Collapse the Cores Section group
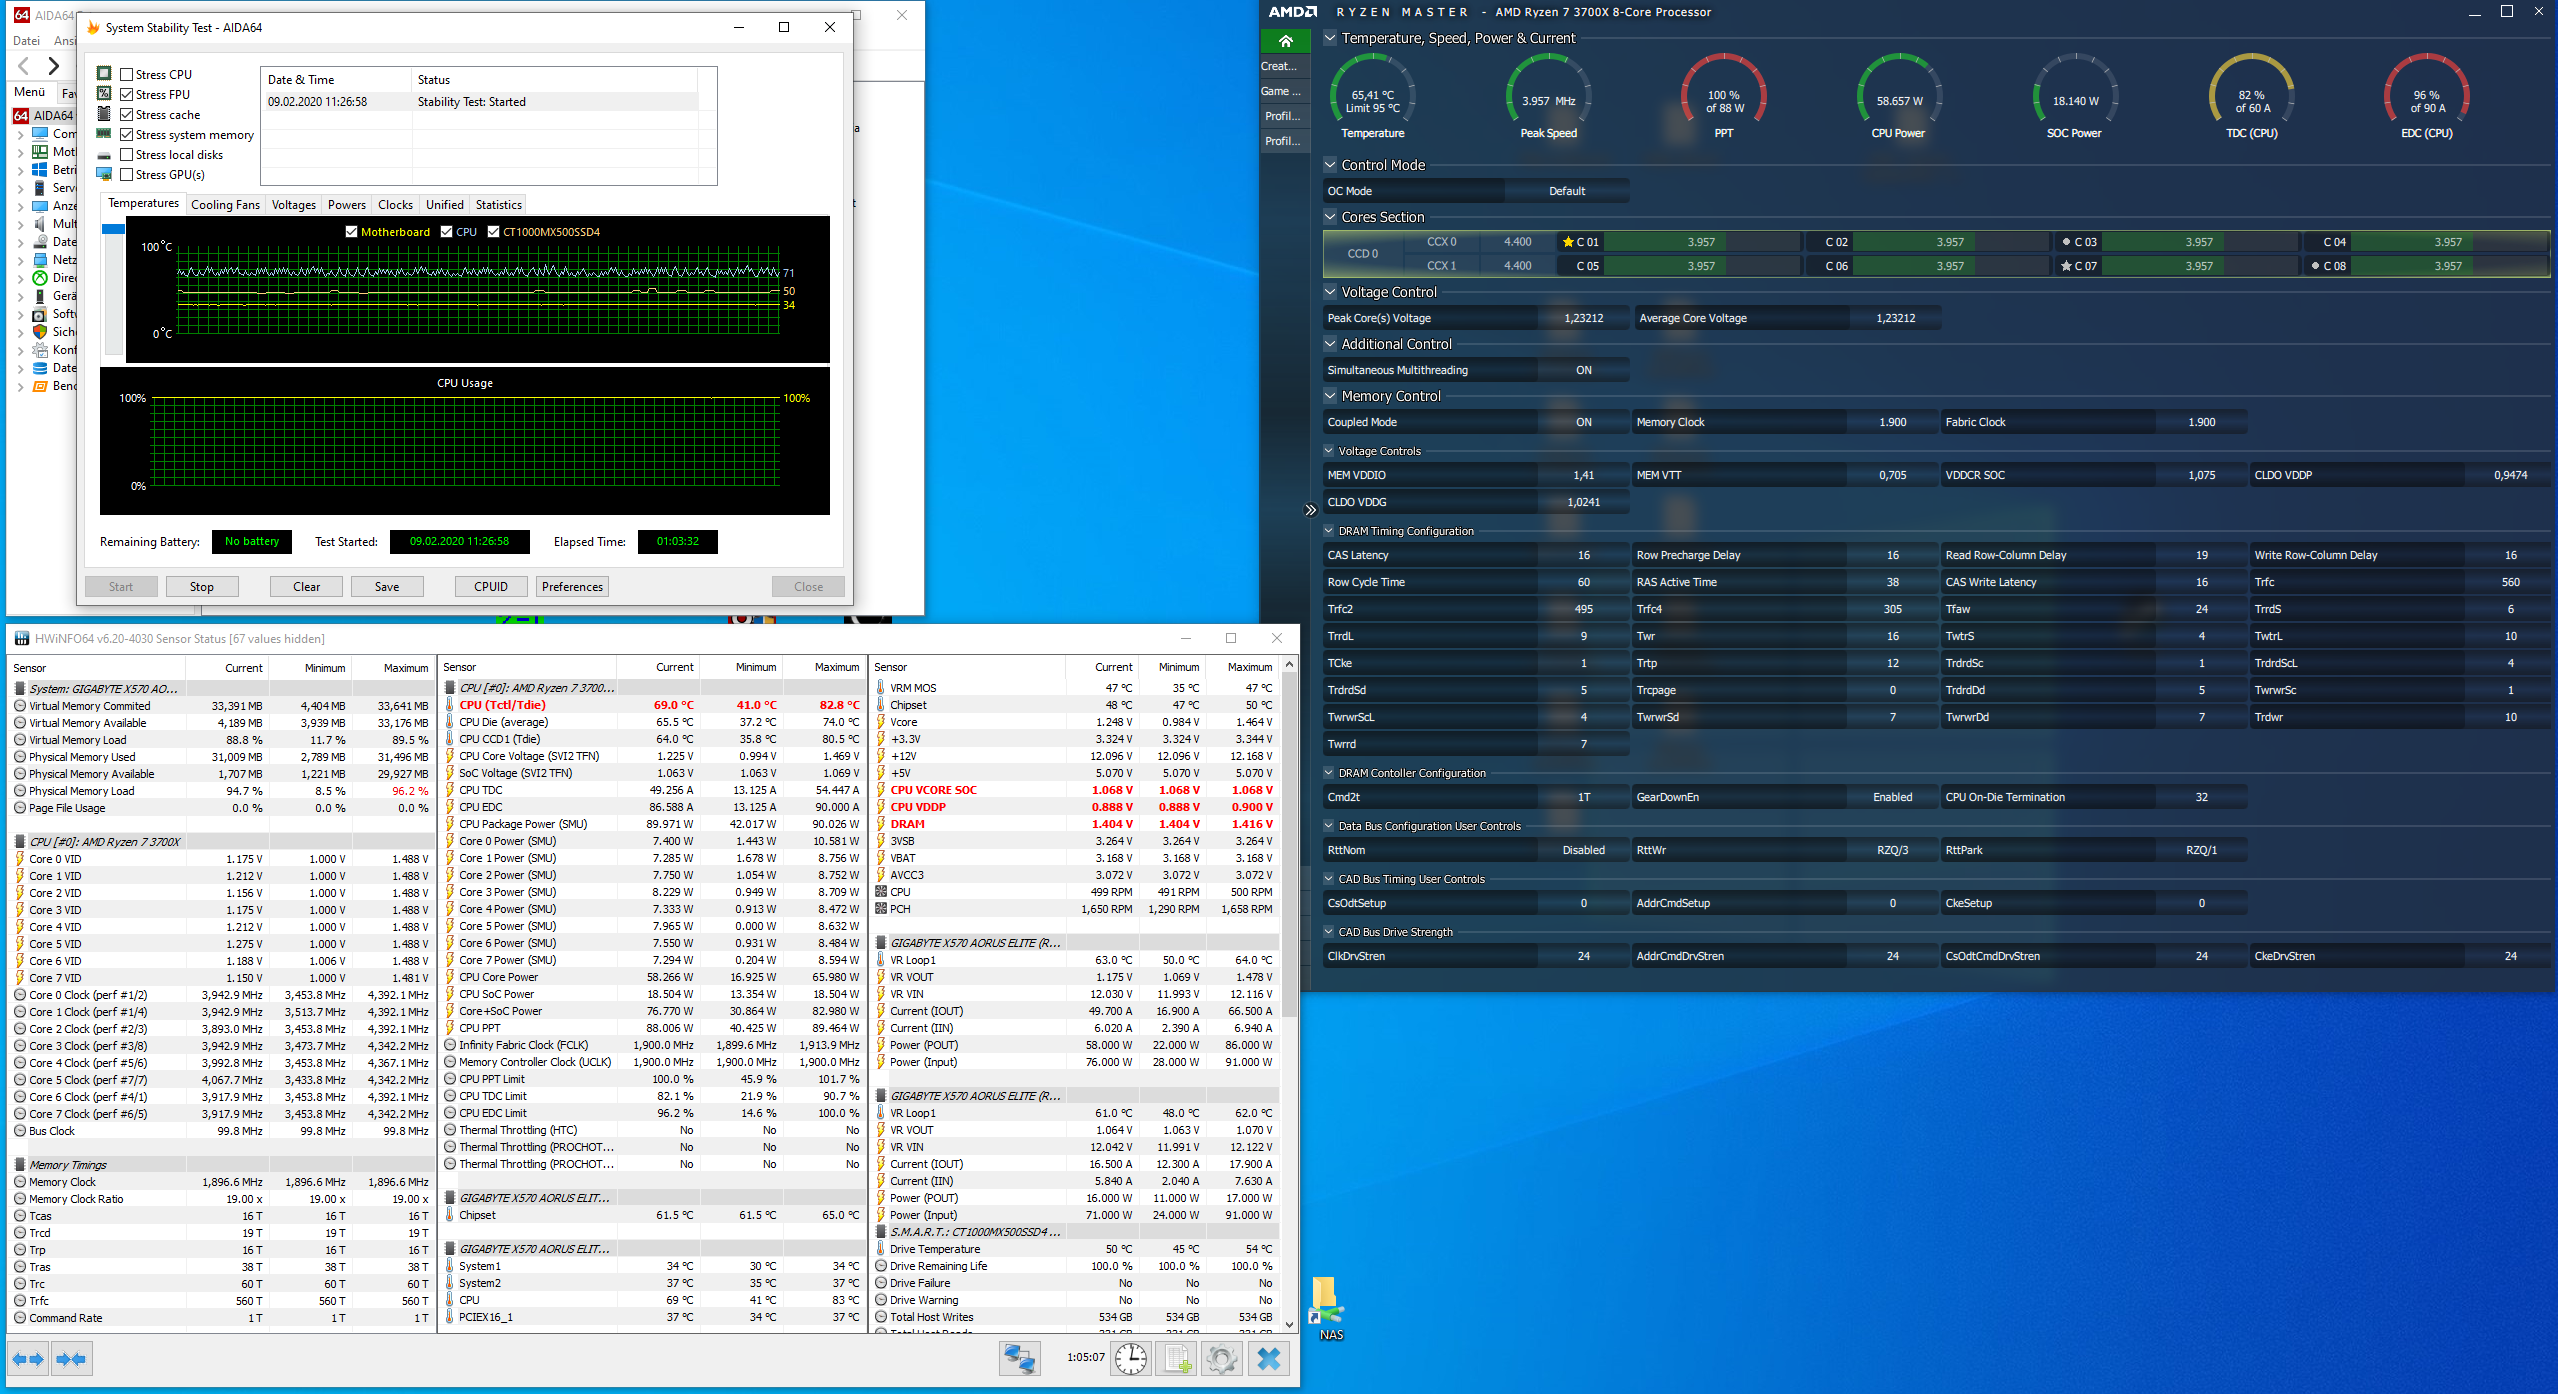Viewport: 2558px width, 1394px height. 1330,217
